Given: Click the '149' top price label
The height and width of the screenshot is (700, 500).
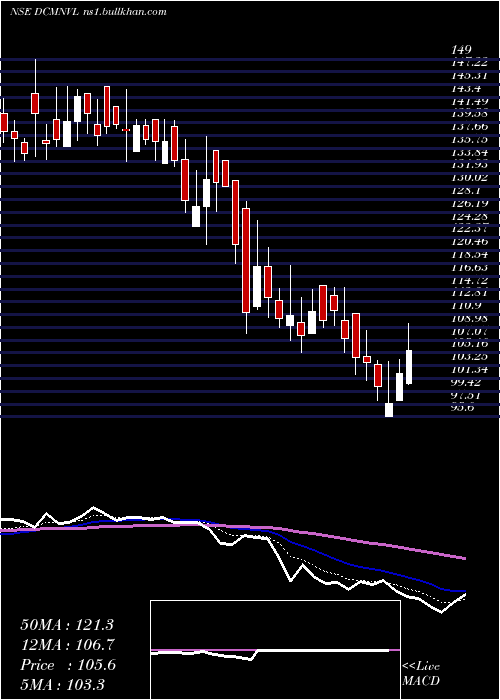Looking at the screenshot, I should 463,50.
